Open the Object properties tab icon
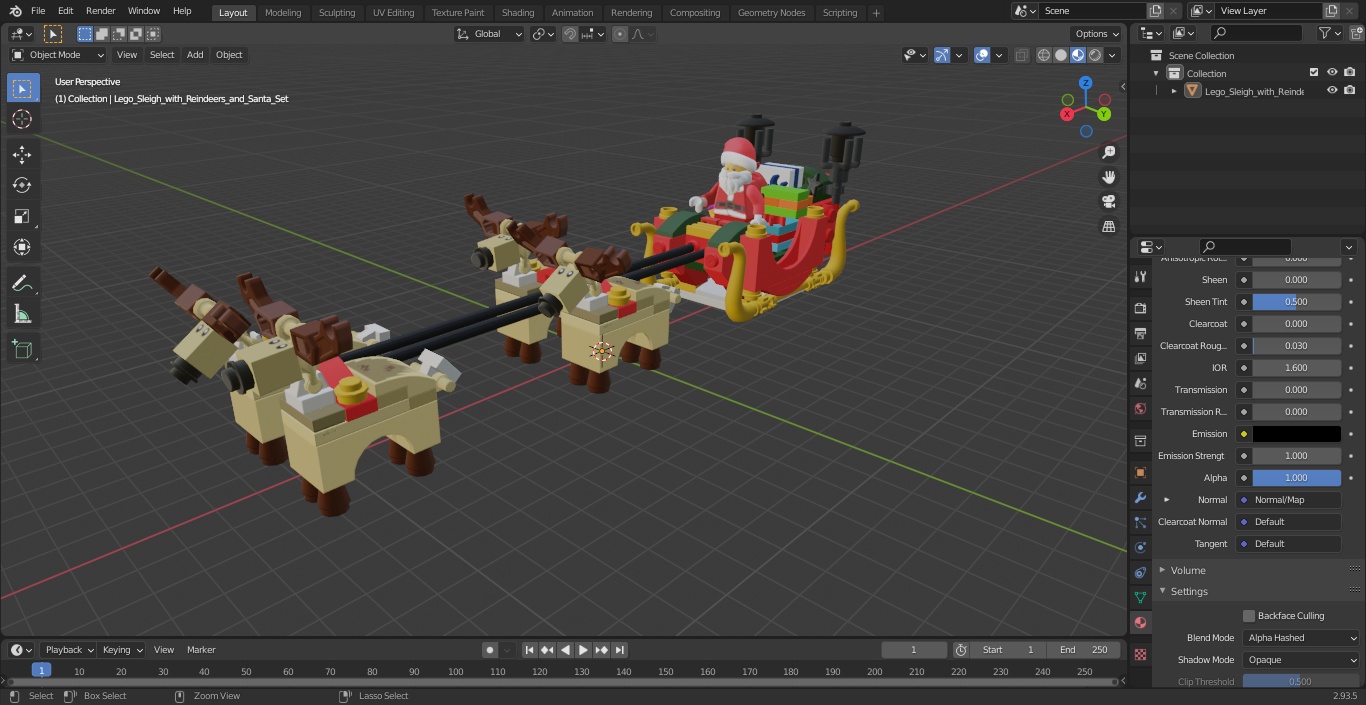 coord(1140,472)
